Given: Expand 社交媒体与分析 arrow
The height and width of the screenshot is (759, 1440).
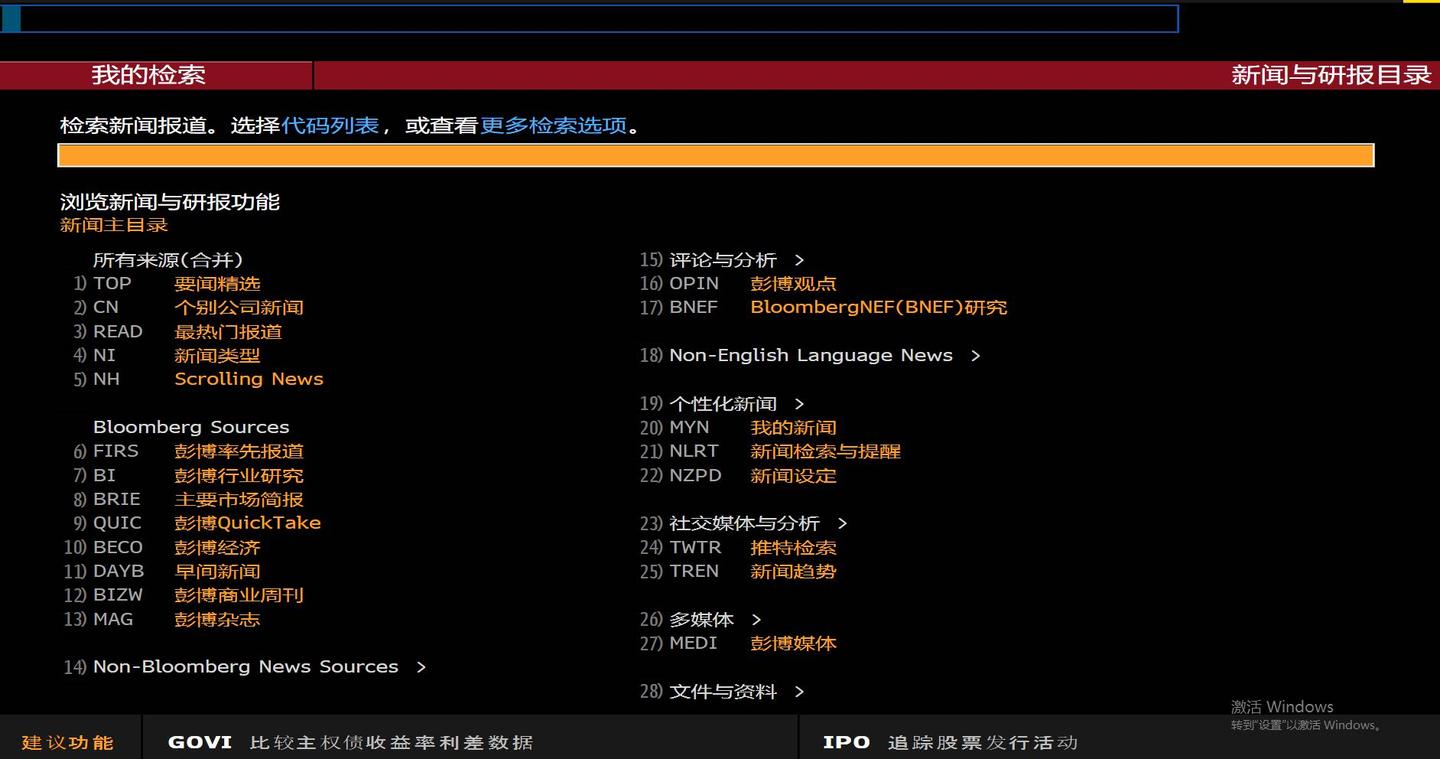Looking at the screenshot, I should point(842,524).
